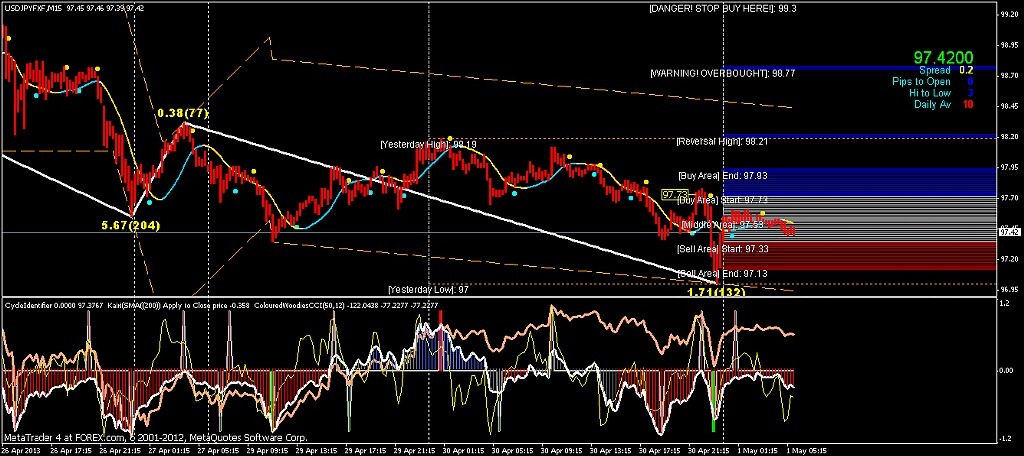
Task: Select the DANGER! STOP BUY HERE 99.3 label
Action: pyautogui.click(x=724, y=8)
